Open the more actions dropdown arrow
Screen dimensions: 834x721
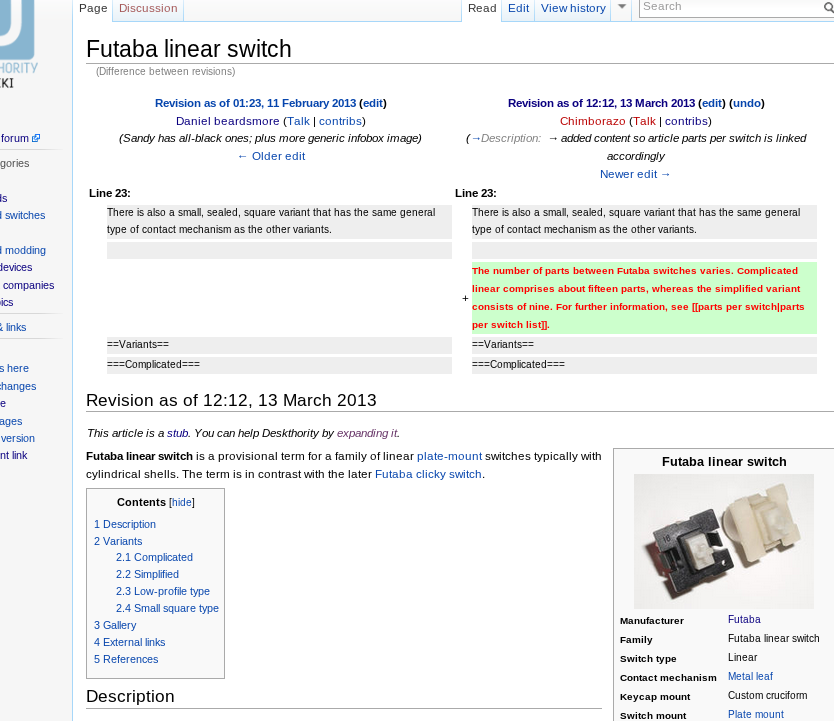coord(622,8)
